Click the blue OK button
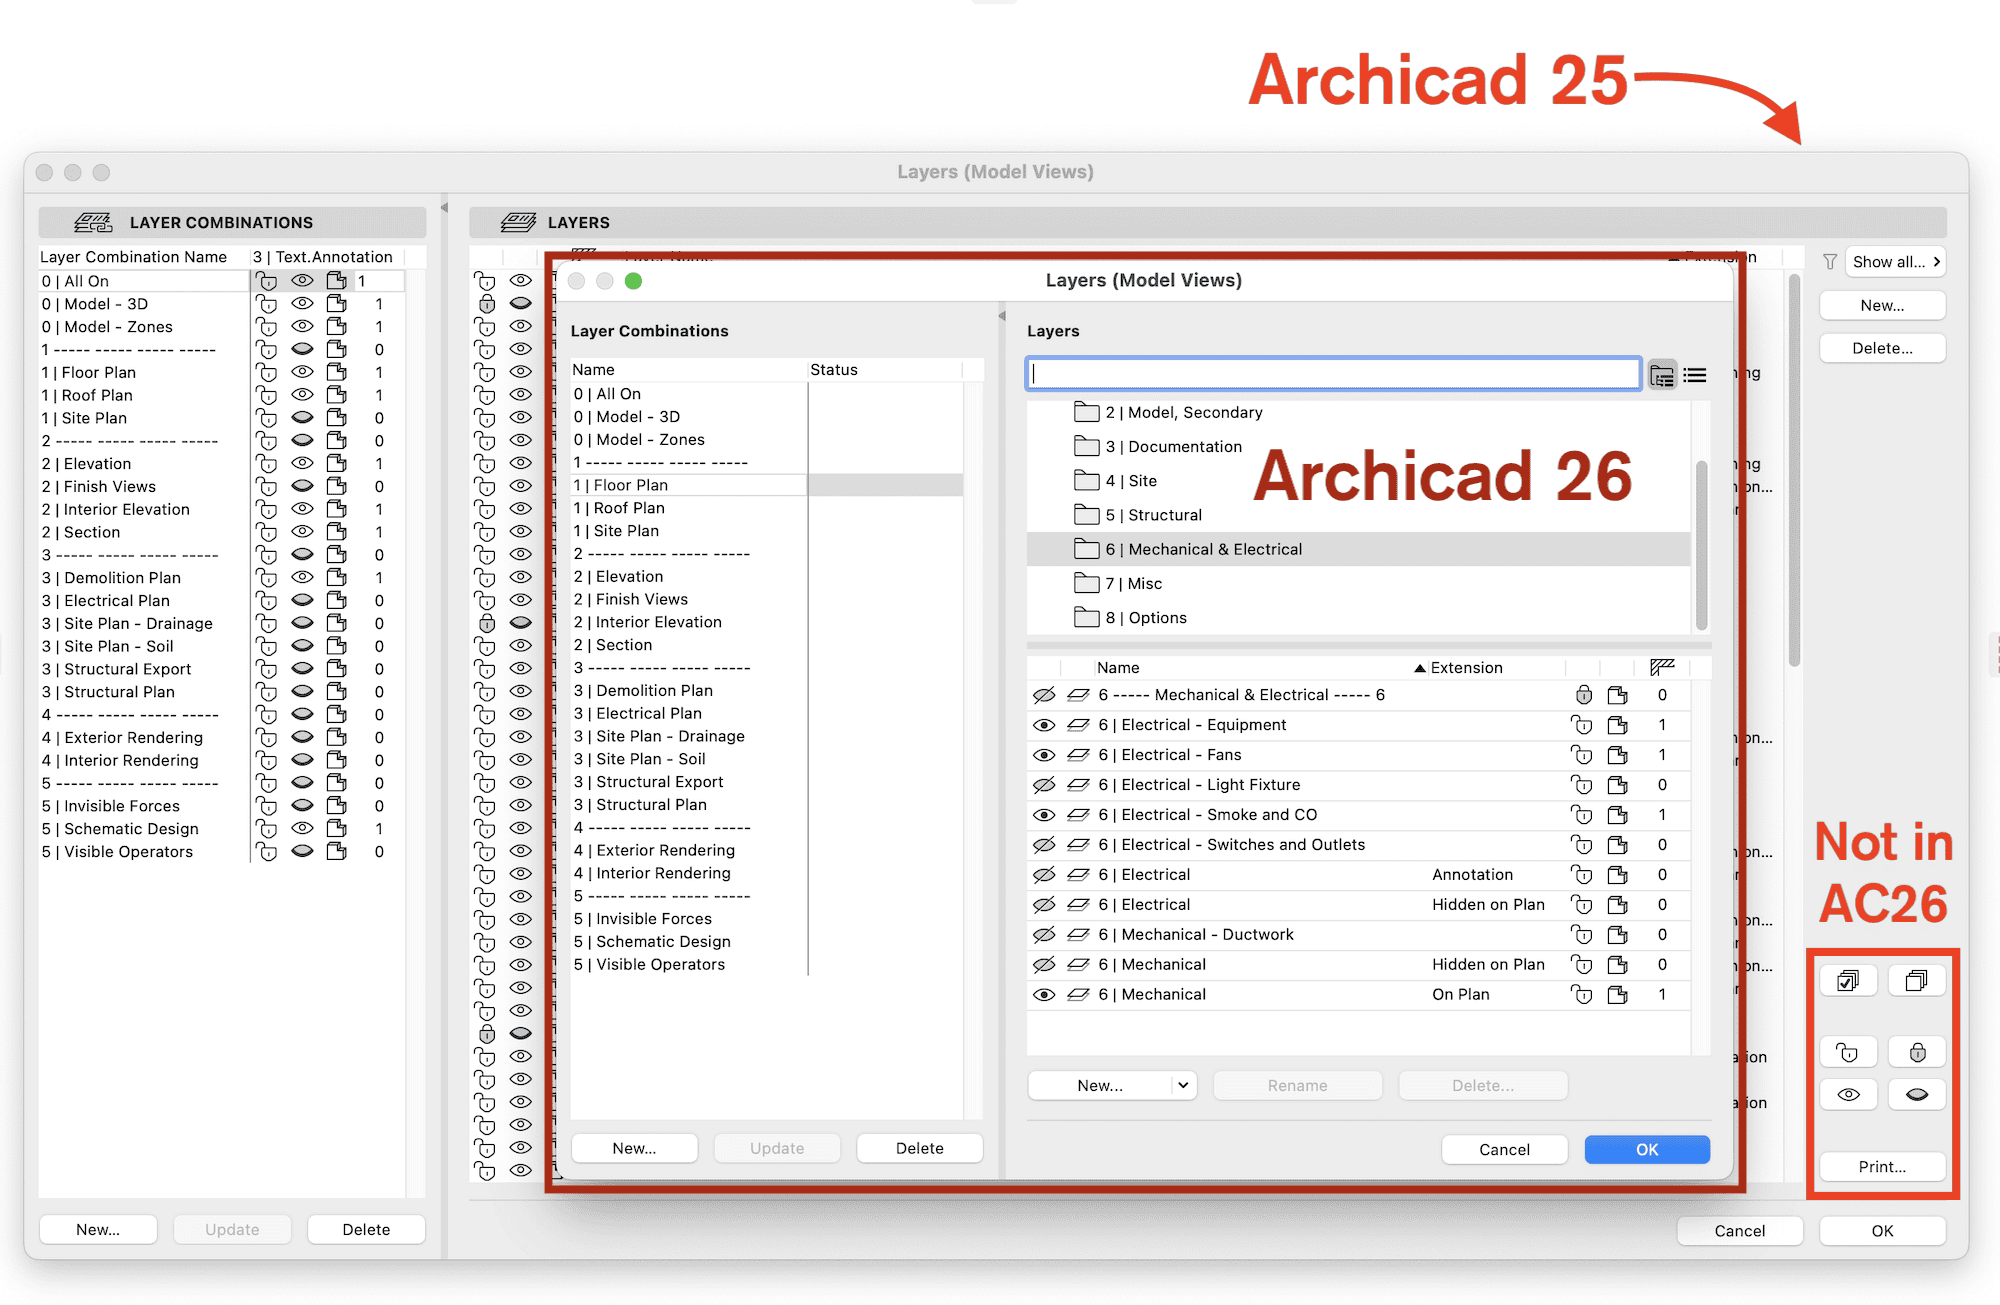 pyautogui.click(x=1646, y=1149)
